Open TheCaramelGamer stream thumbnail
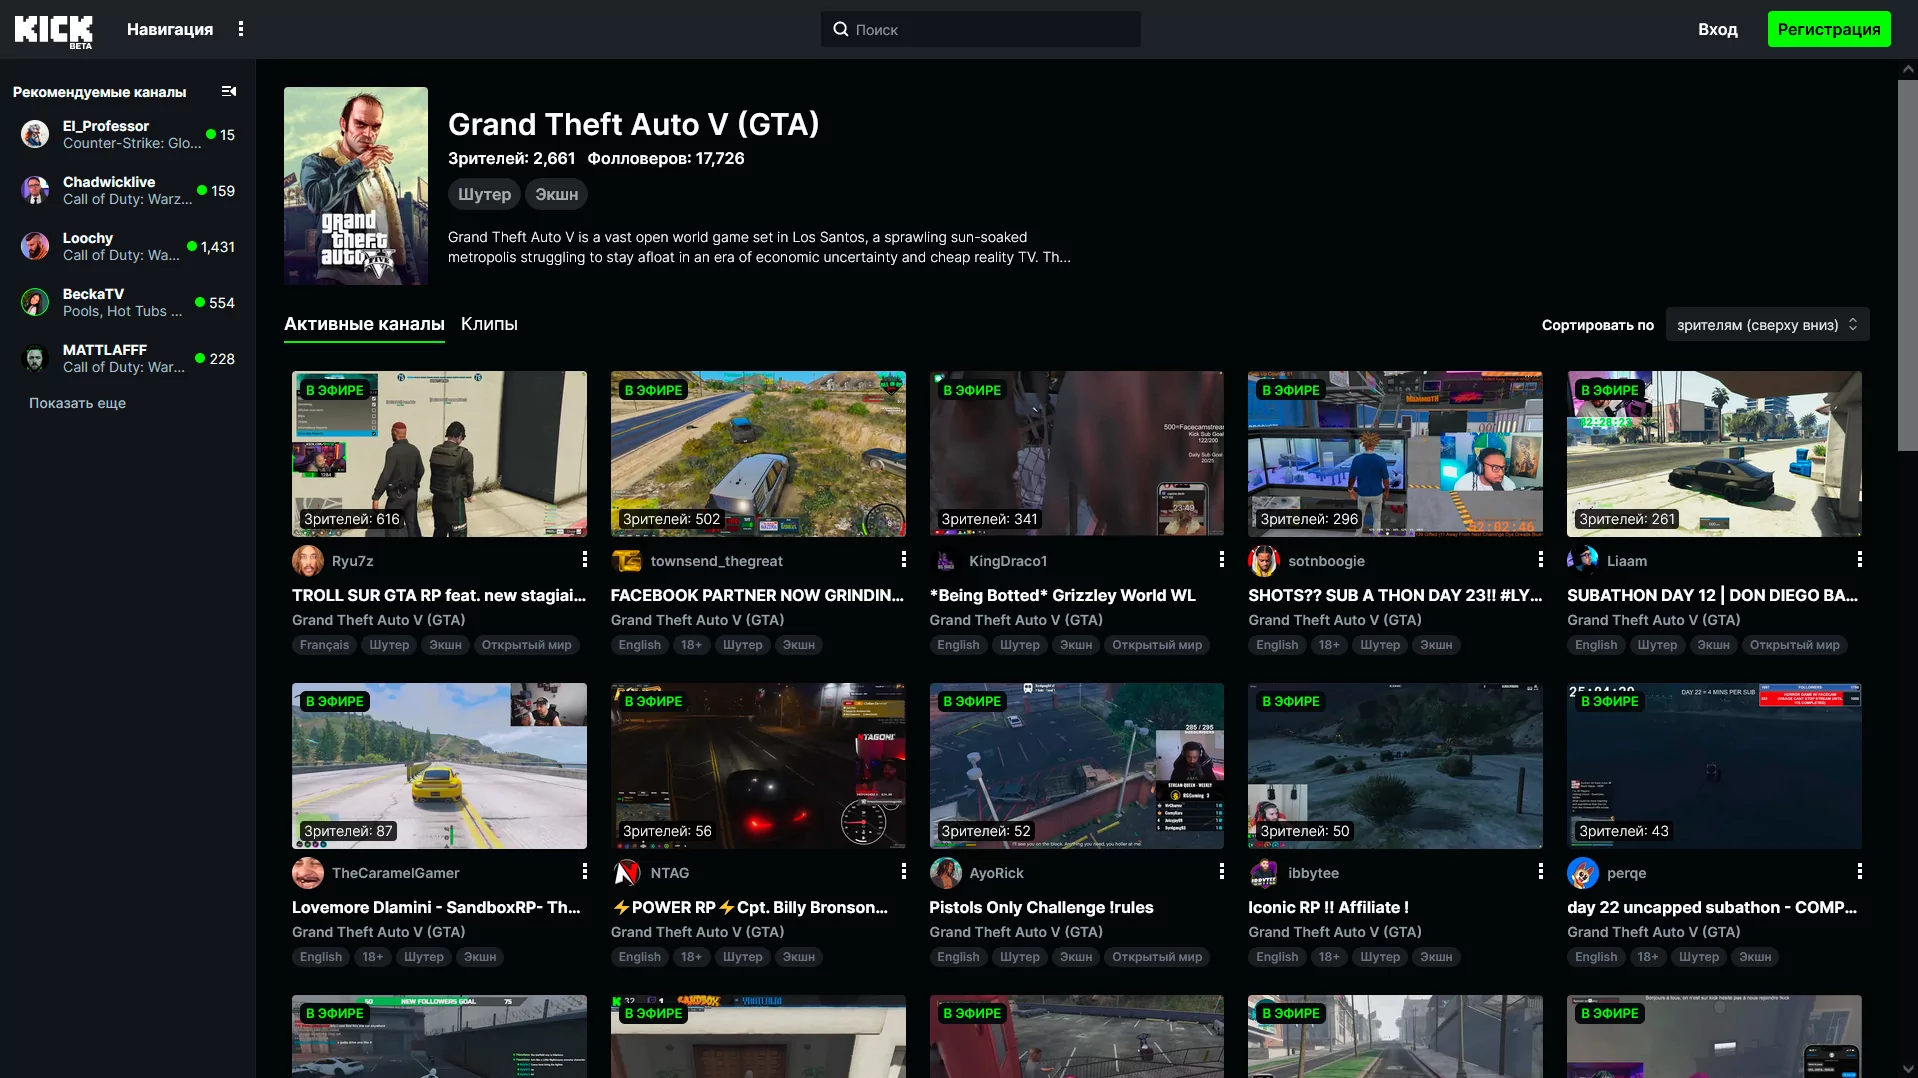This screenshot has width=1918, height=1078. click(439, 766)
